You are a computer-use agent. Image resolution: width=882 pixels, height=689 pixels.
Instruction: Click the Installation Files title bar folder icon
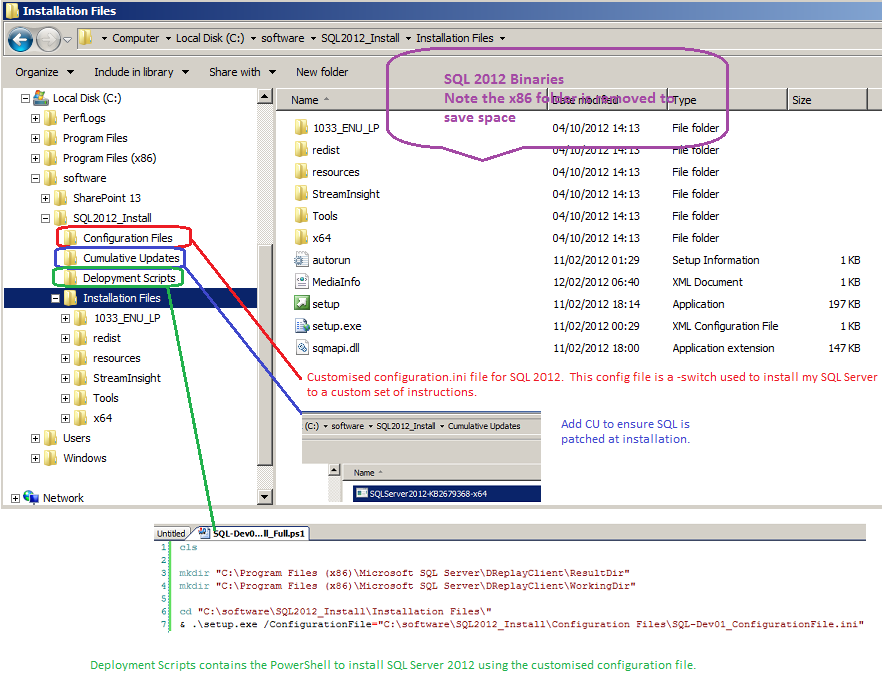[x=12, y=11]
